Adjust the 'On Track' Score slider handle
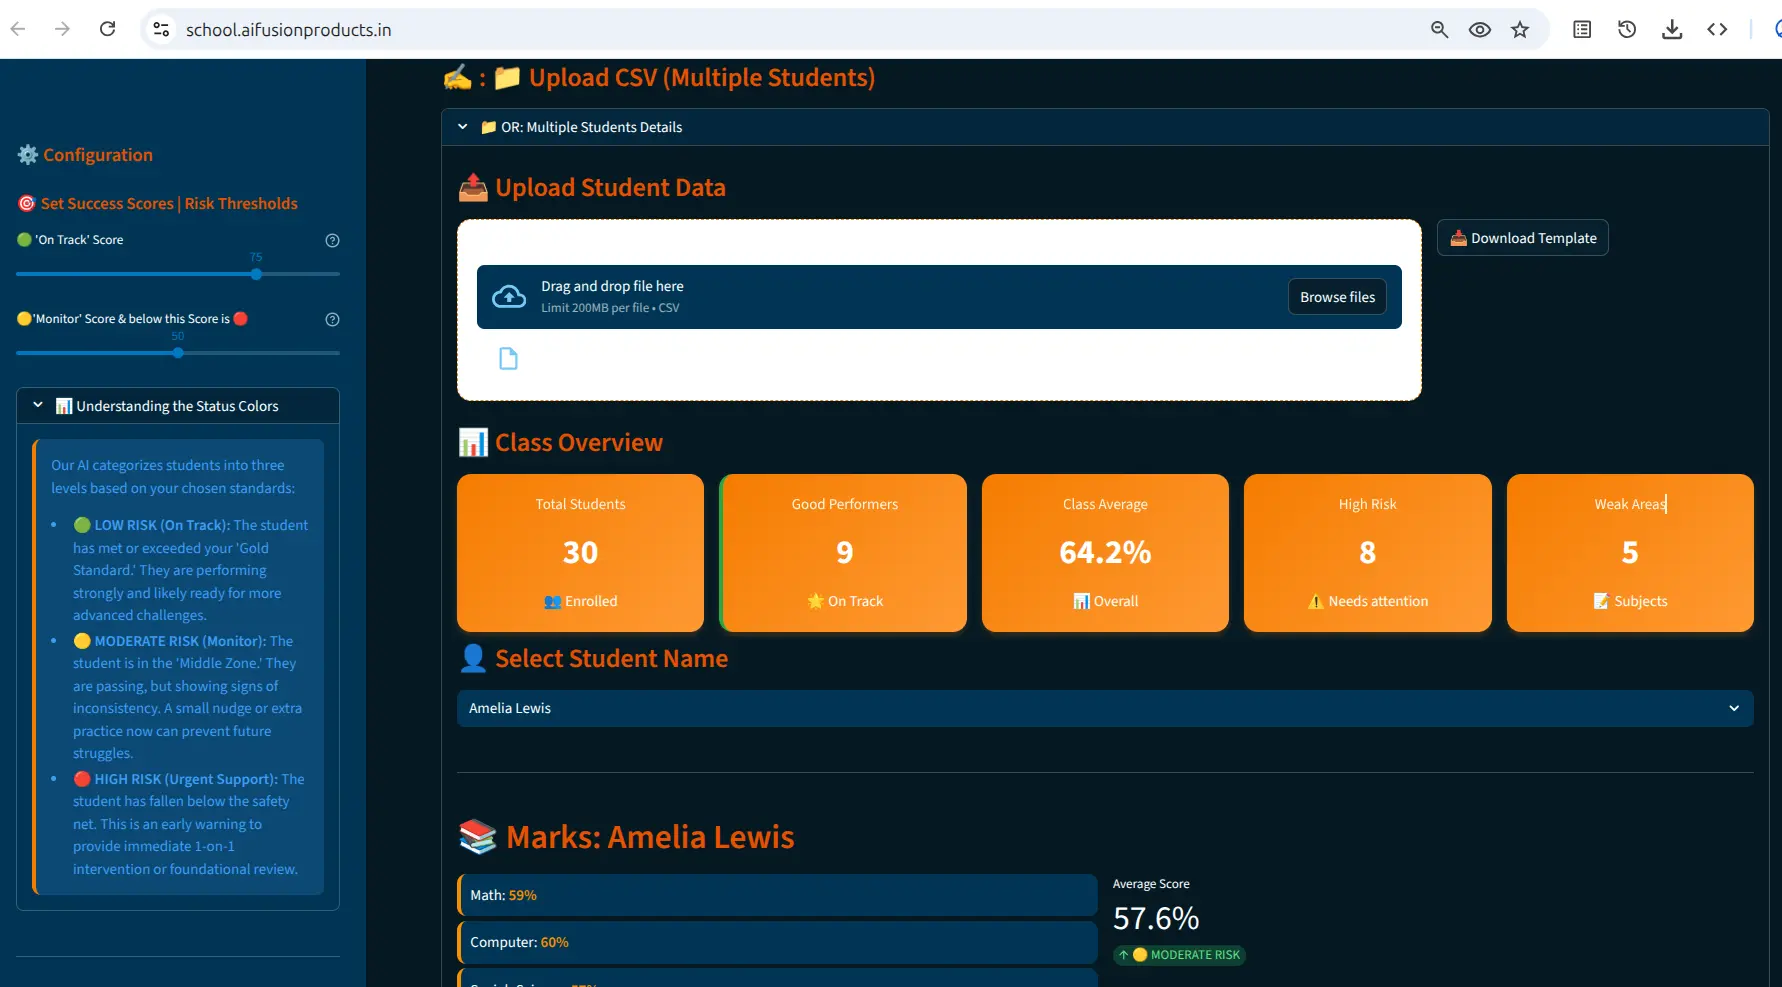 point(256,274)
